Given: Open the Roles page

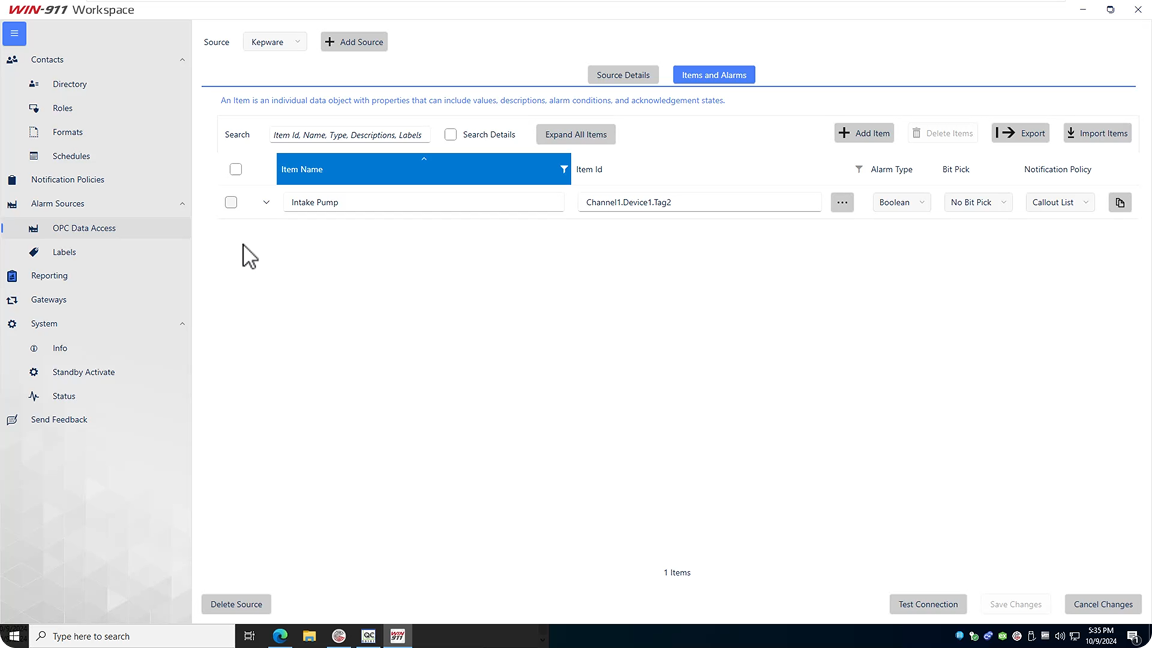Looking at the screenshot, I should pos(62,108).
